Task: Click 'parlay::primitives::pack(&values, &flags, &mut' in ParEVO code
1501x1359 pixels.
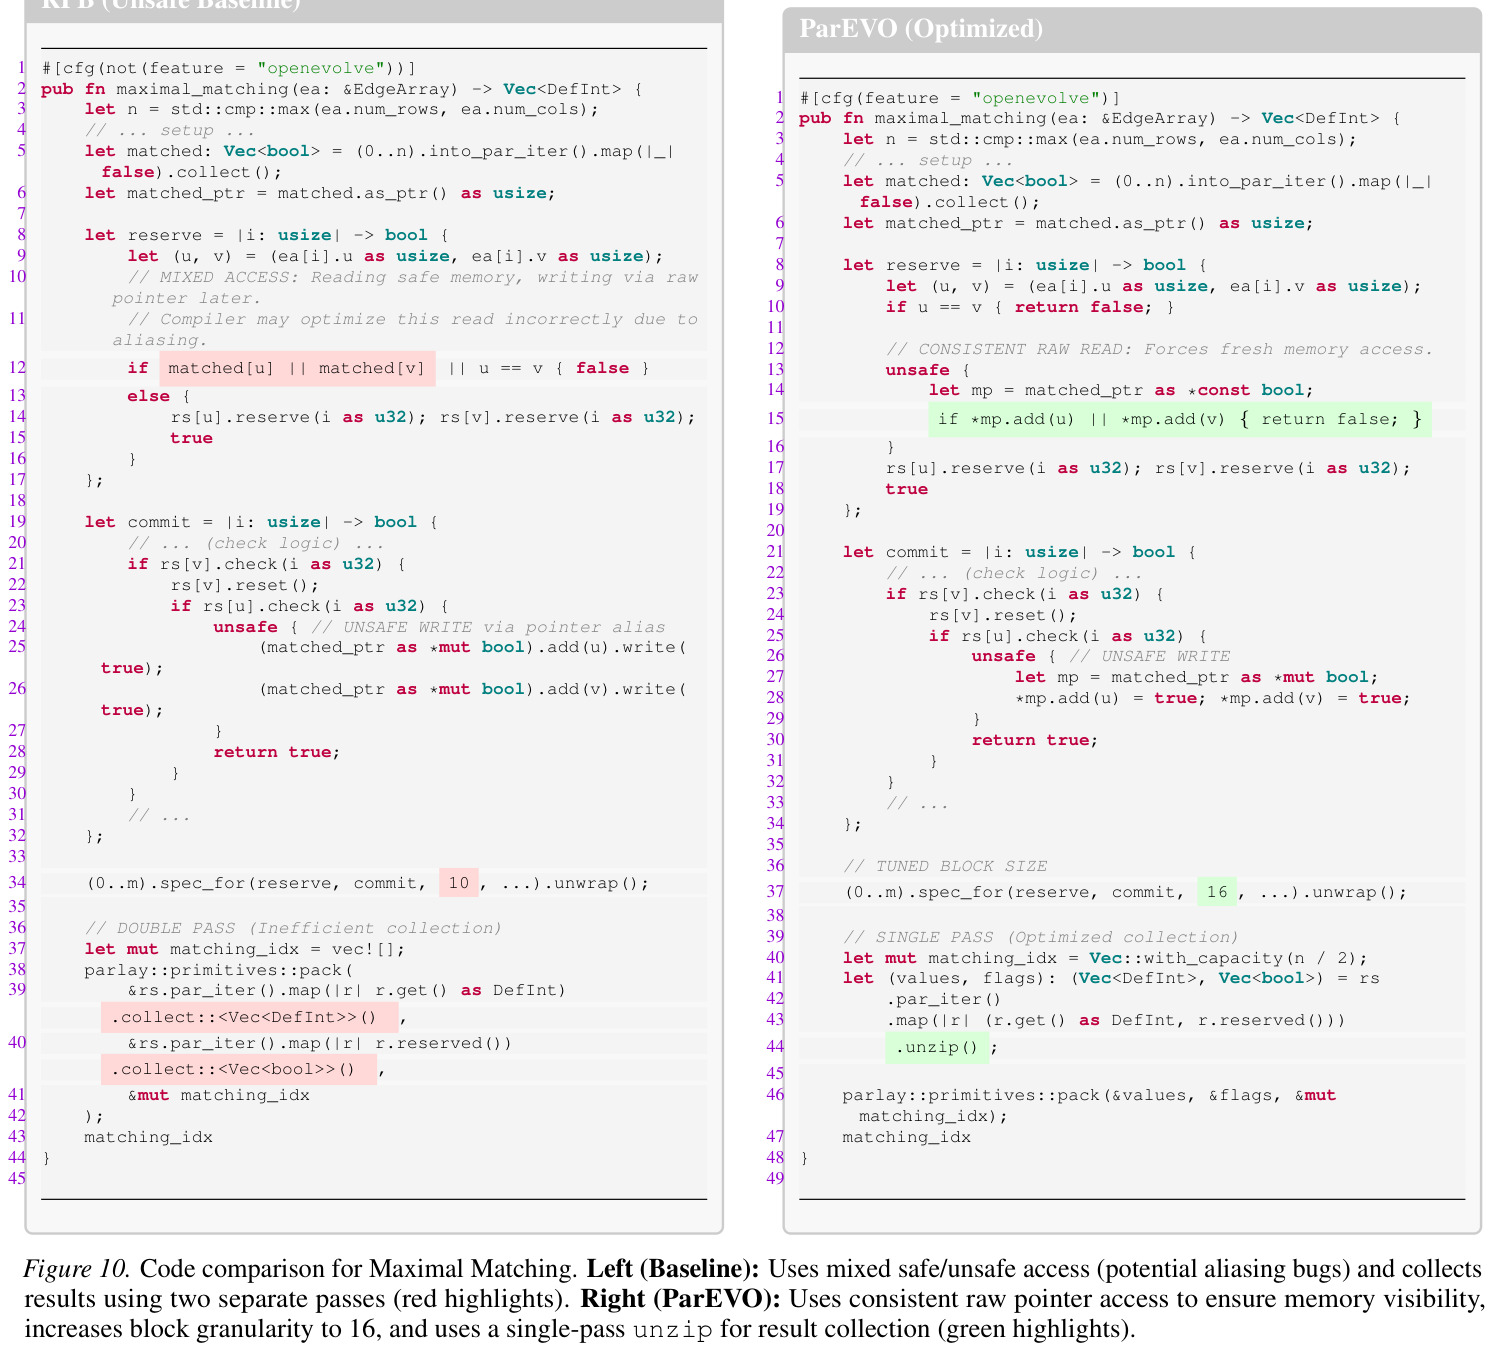Action: [1089, 1095]
